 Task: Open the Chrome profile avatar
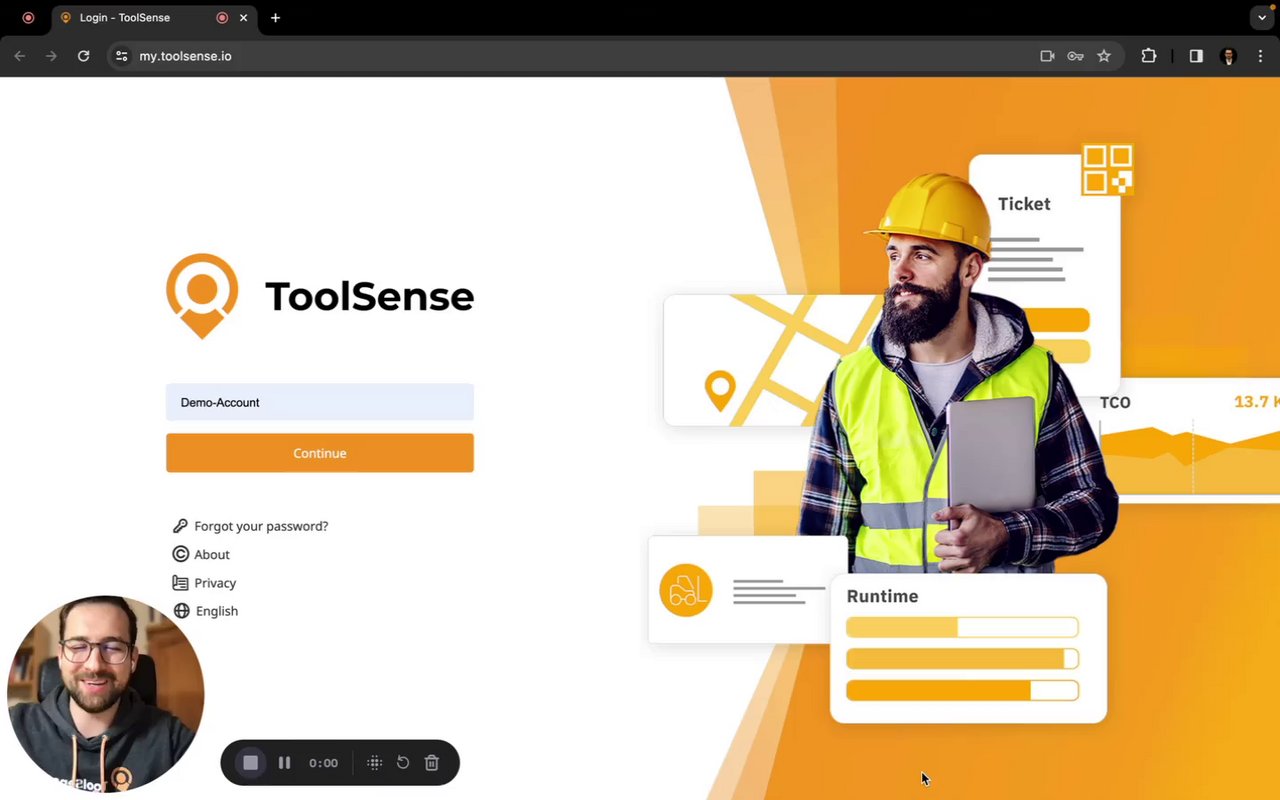pos(1229,56)
